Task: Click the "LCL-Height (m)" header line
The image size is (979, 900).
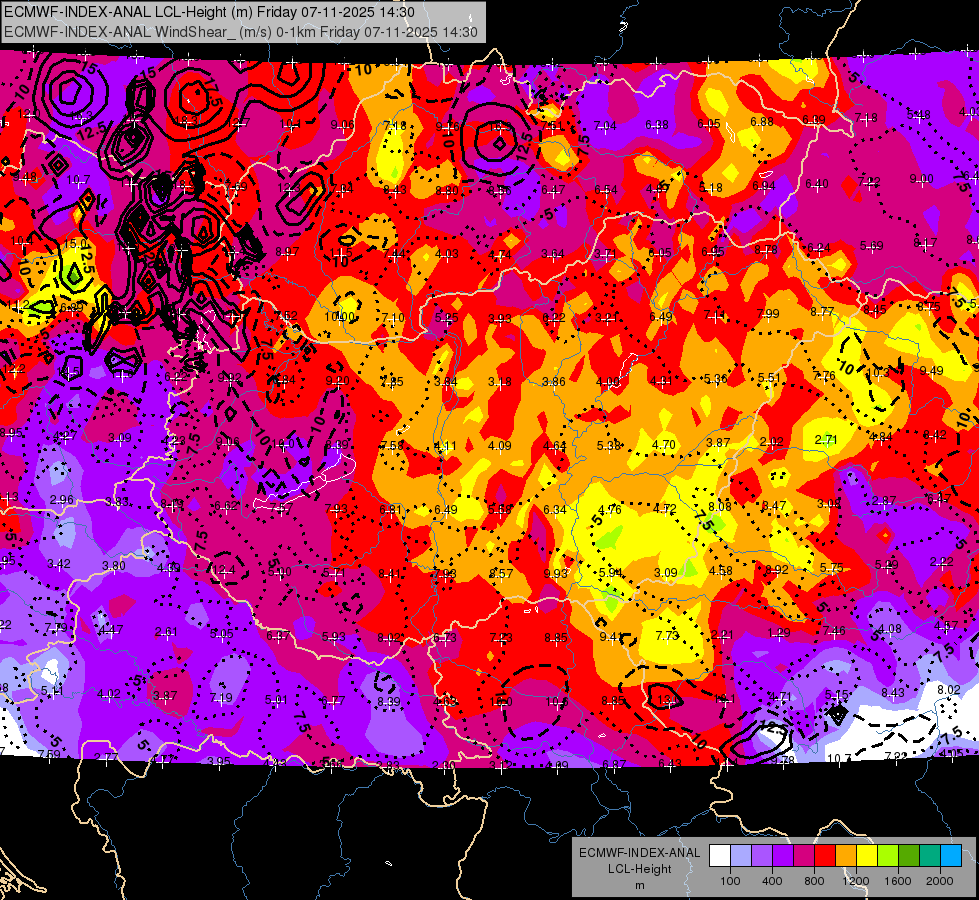Action: [x=209, y=12]
